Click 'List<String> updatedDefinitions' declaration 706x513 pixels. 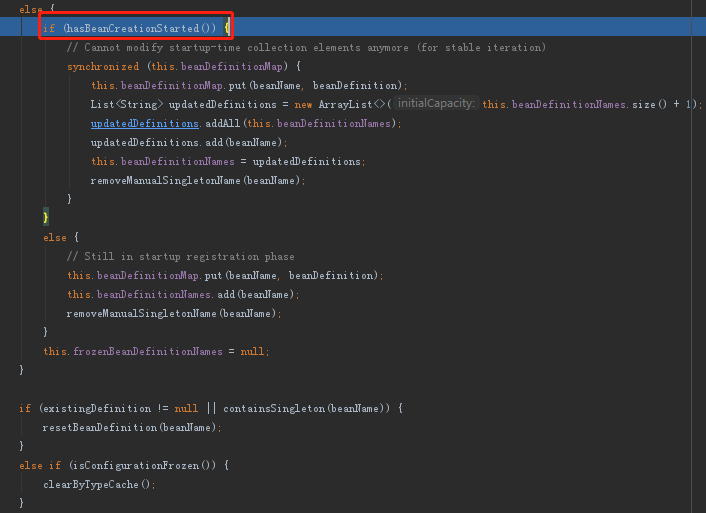pyautogui.click(x=183, y=104)
